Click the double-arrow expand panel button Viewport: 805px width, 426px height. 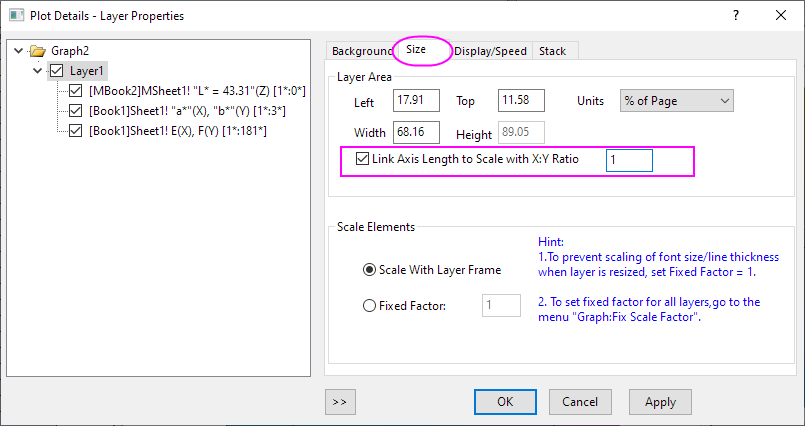pyautogui.click(x=340, y=401)
